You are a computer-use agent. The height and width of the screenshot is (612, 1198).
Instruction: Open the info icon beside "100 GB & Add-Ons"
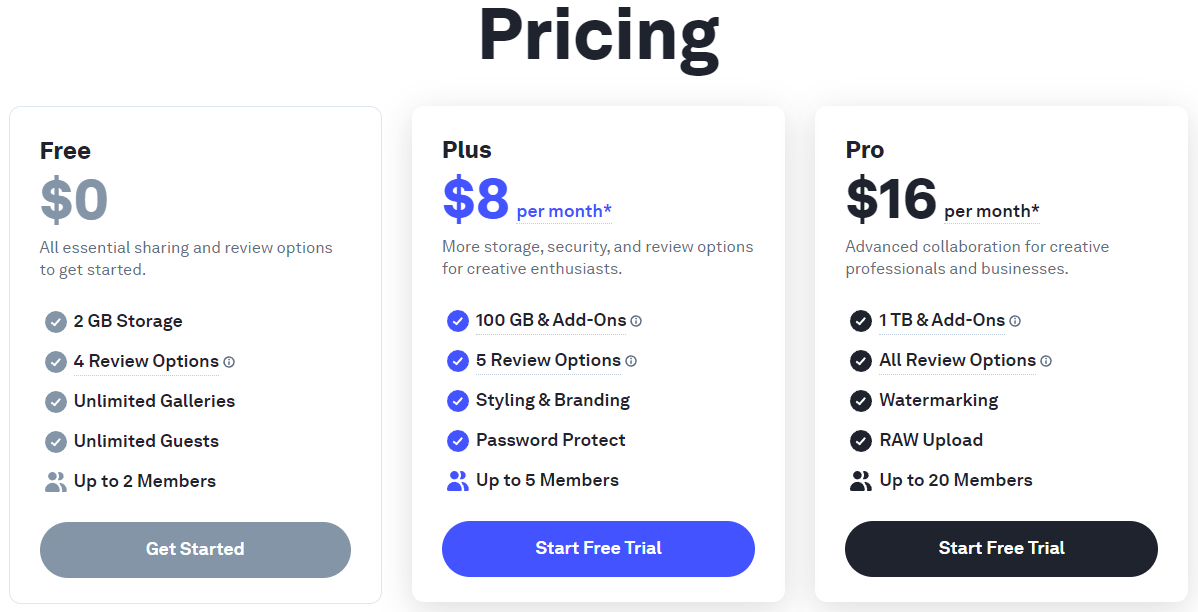tap(637, 321)
